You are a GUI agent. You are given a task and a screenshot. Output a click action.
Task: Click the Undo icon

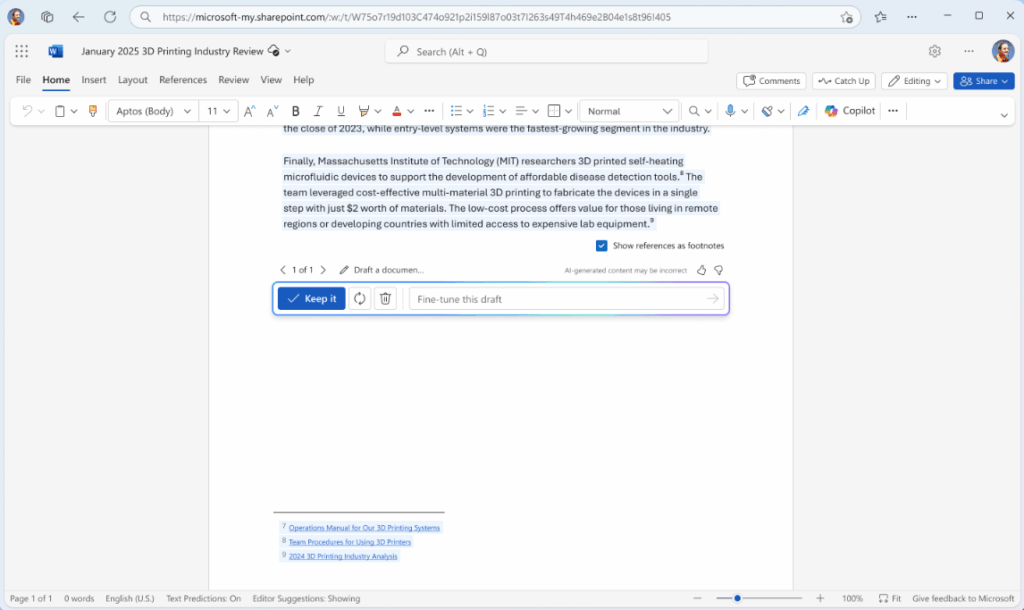[x=27, y=111]
